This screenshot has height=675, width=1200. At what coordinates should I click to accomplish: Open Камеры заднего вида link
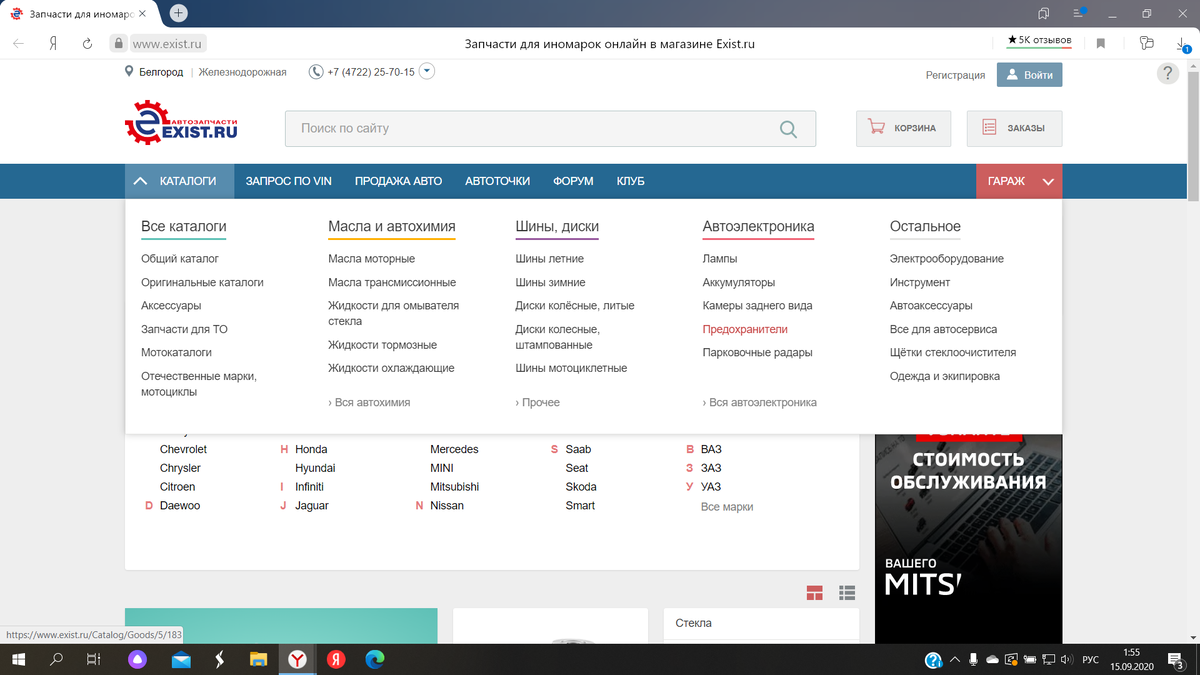[x=757, y=306]
